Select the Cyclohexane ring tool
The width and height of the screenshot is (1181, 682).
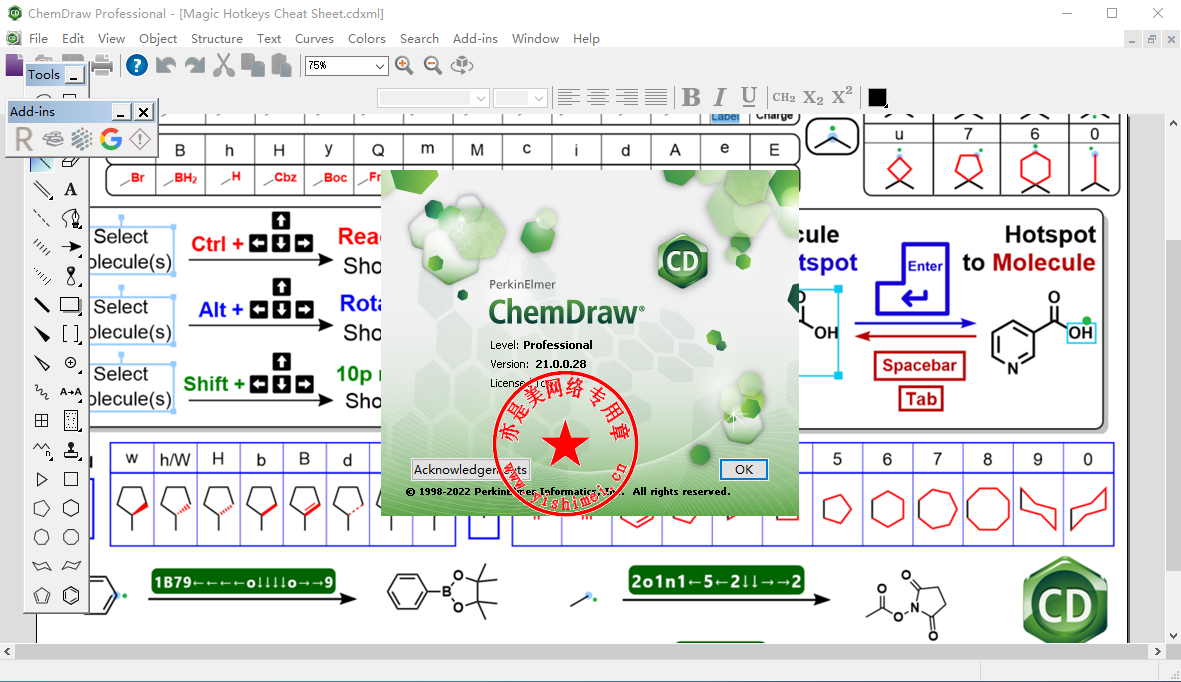[x=71, y=509]
